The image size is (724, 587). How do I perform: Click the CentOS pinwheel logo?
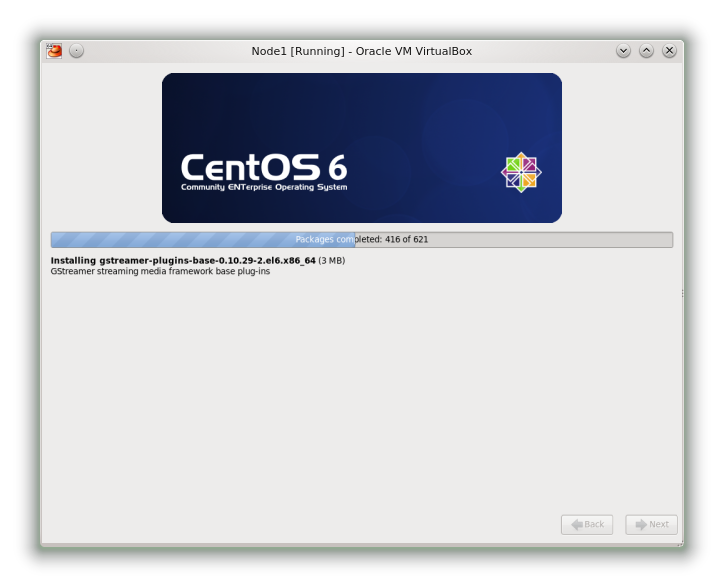tap(521, 172)
